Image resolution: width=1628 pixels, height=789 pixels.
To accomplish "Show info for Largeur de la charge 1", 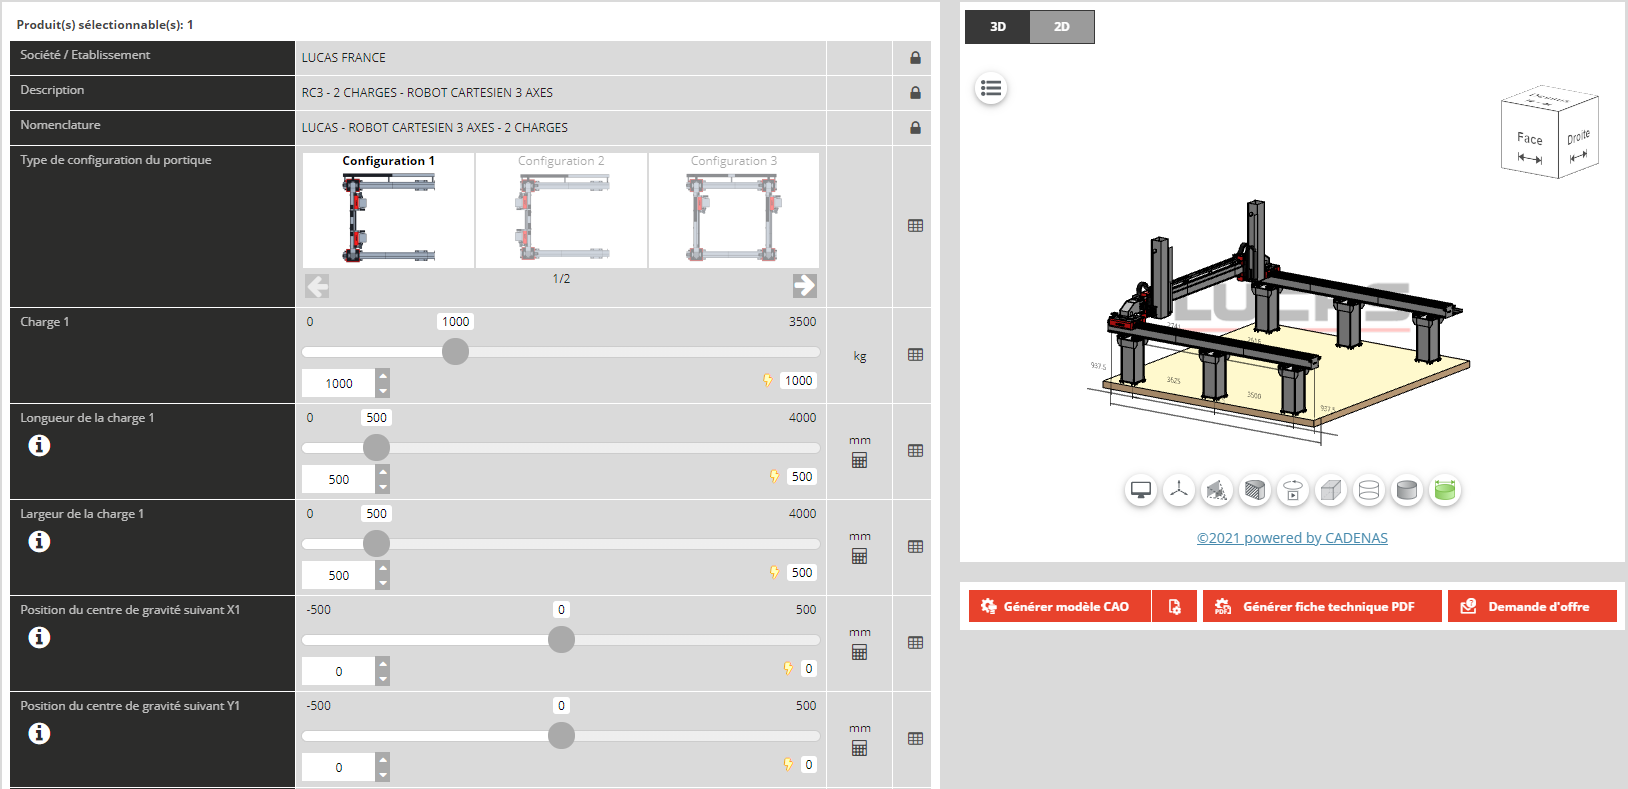I will pyautogui.click(x=39, y=541).
